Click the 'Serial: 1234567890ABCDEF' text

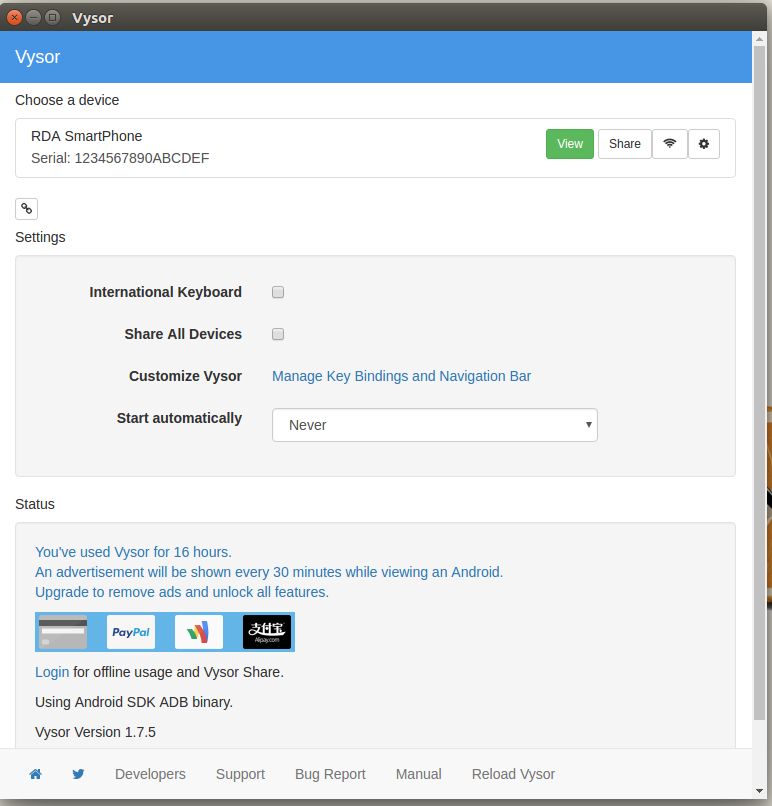click(x=120, y=158)
